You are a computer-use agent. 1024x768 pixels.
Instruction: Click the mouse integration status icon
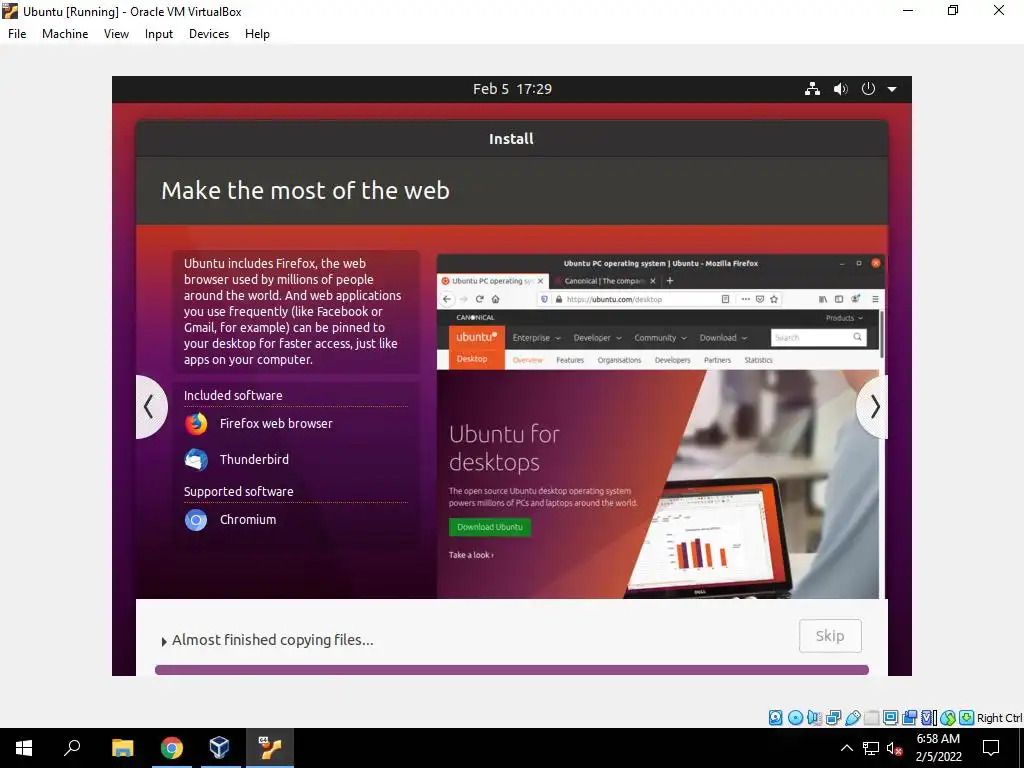[x=948, y=718]
